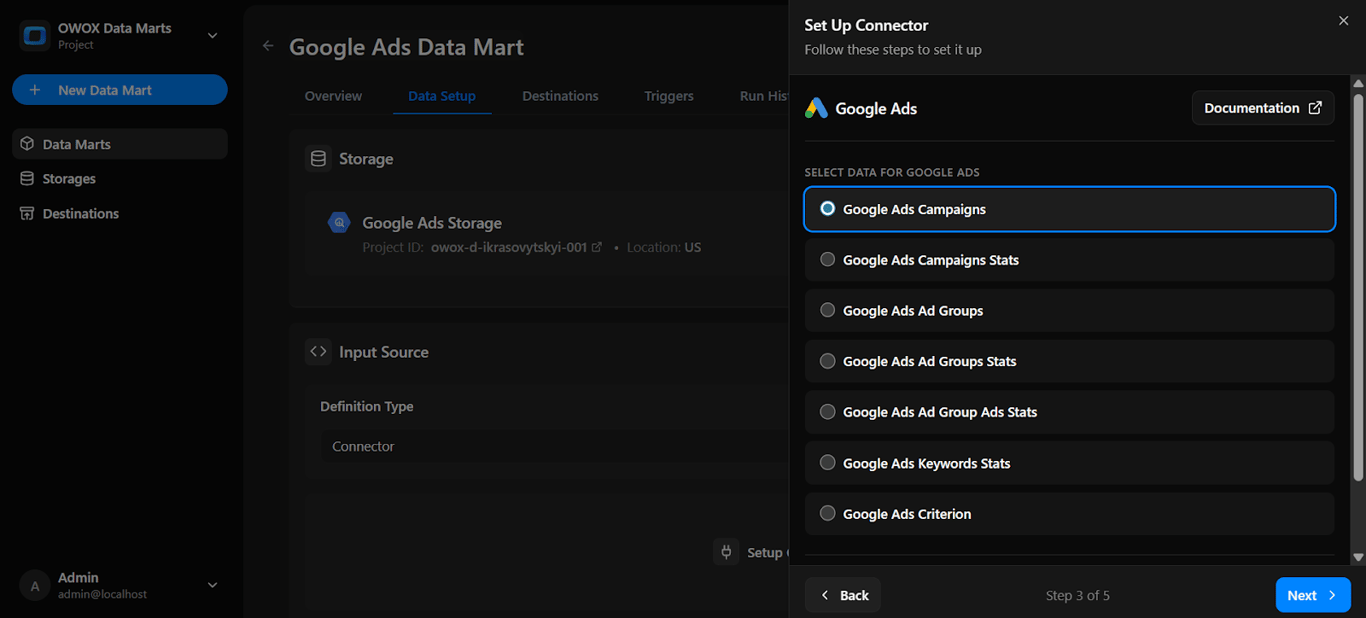Click the panel scrollbar down arrow
Viewport: 1366px width, 618px height.
pyautogui.click(x=1358, y=557)
